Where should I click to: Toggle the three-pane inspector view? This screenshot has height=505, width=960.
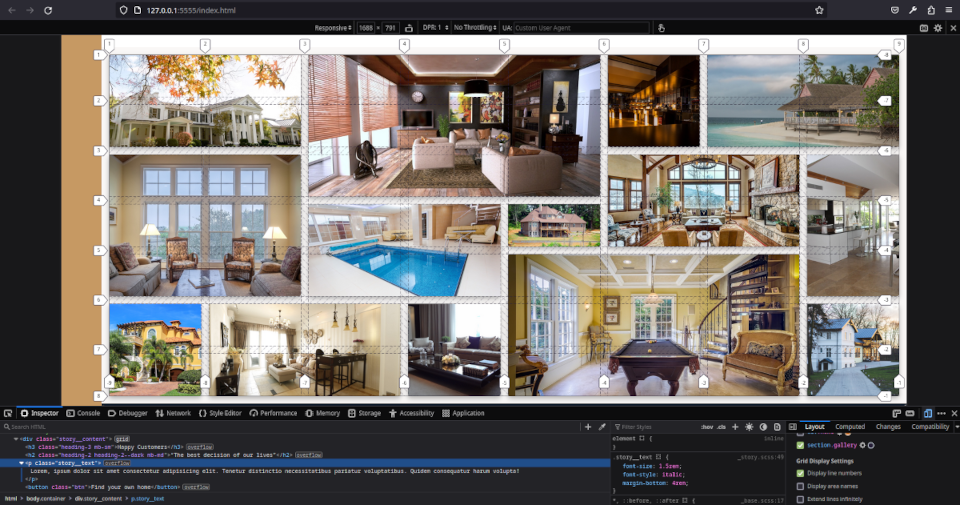pyautogui.click(x=793, y=427)
